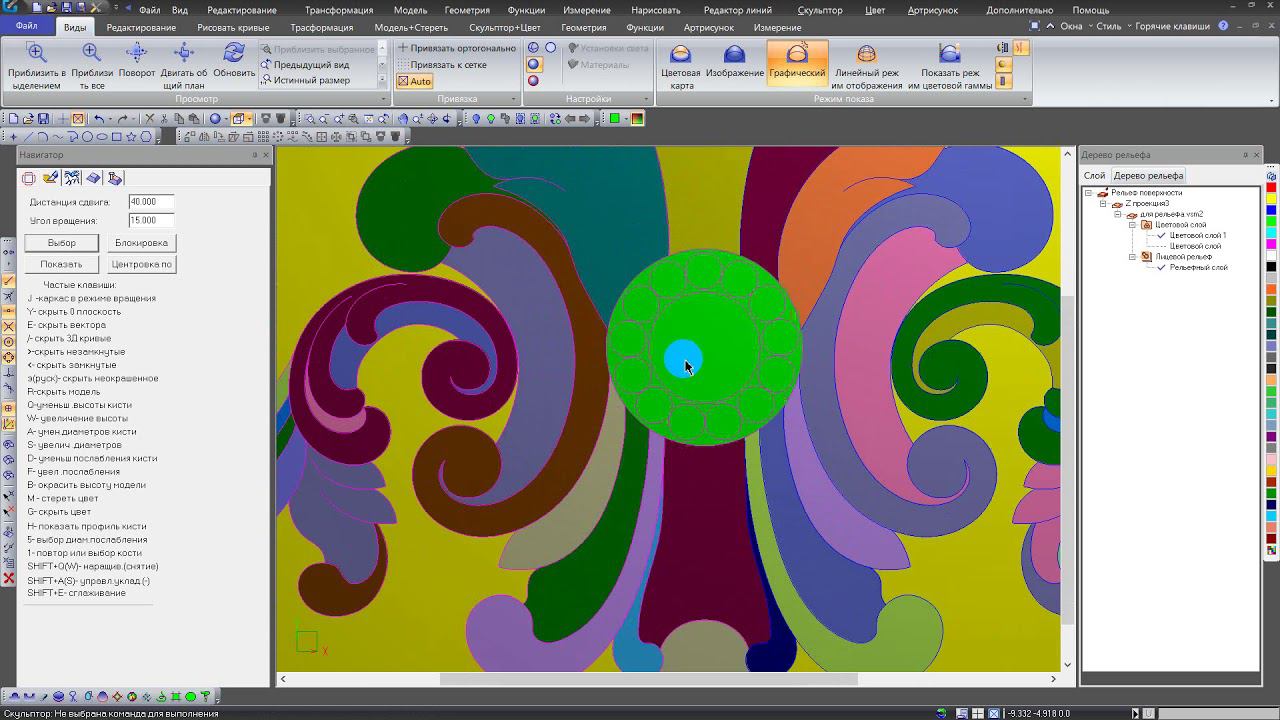This screenshot has height=720, width=1280.
Task: Click 'Показать режим цветовой гаммы' icon
Action: pyautogui.click(x=949, y=56)
